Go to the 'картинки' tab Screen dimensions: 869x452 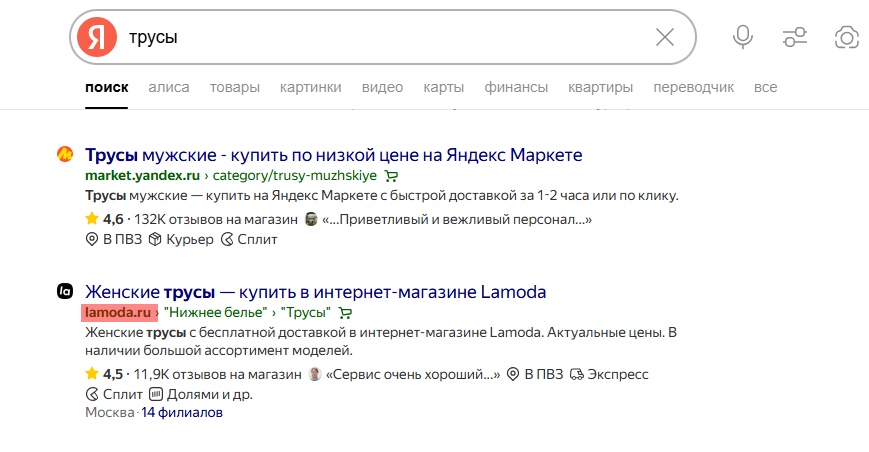(310, 88)
